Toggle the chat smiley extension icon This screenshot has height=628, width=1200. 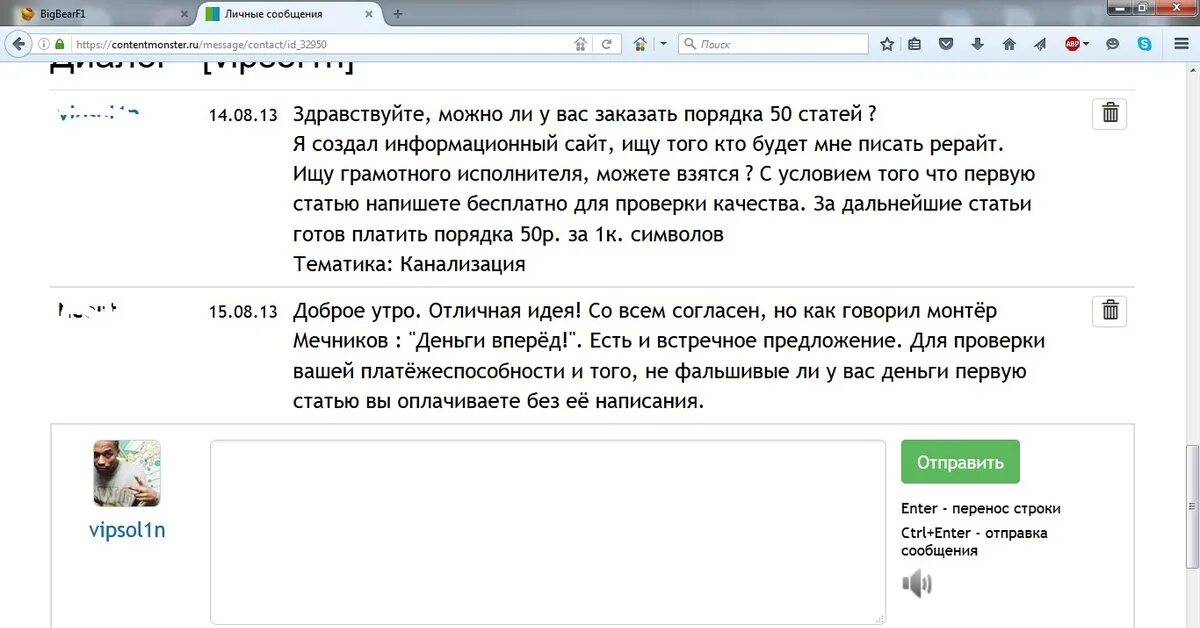coord(1112,43)
